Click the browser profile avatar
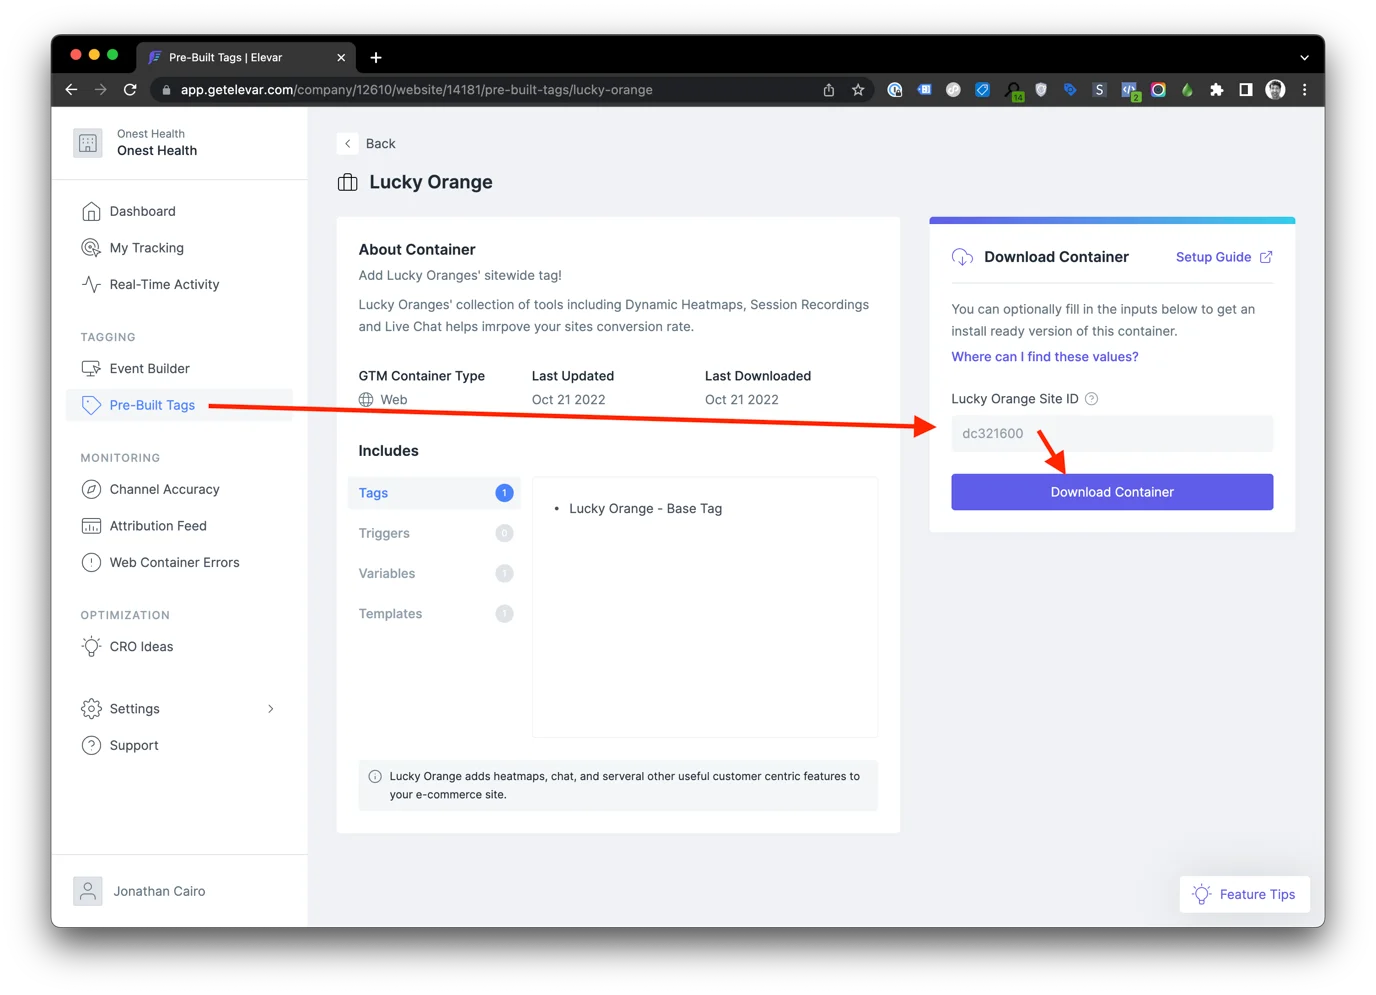The height and width of the screenshot is (995, 1376). pyautogui.click(x=1275, y=90)
